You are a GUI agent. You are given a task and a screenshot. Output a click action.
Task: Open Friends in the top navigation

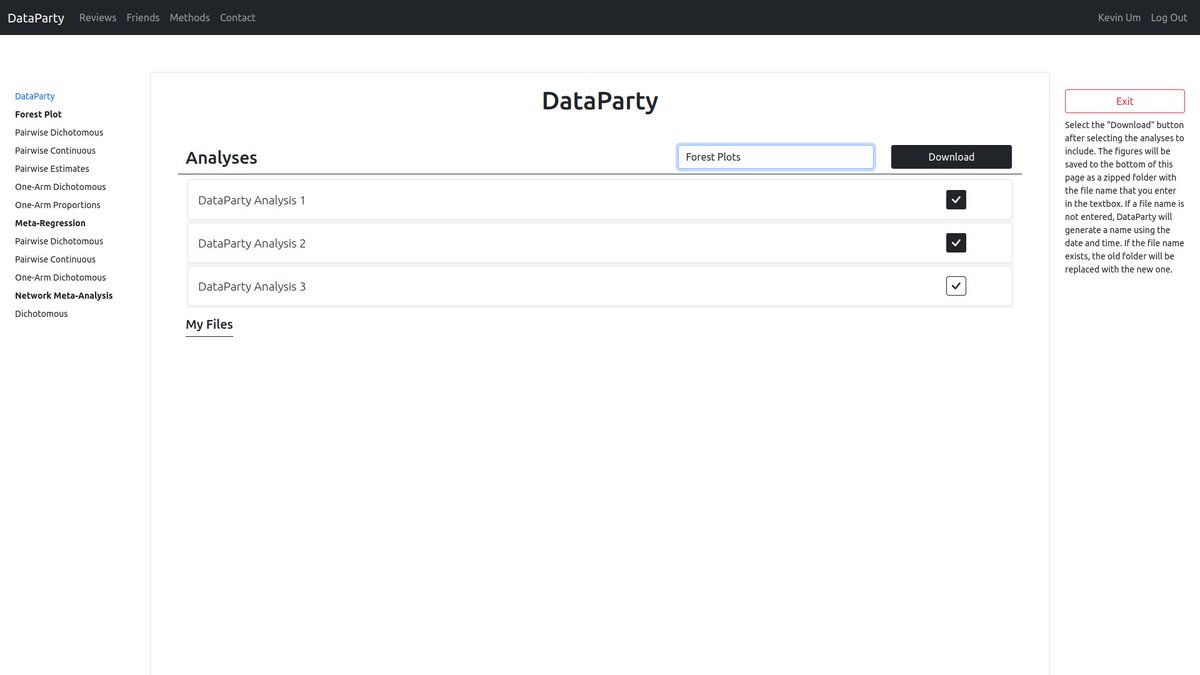click(x=143, y=18)
